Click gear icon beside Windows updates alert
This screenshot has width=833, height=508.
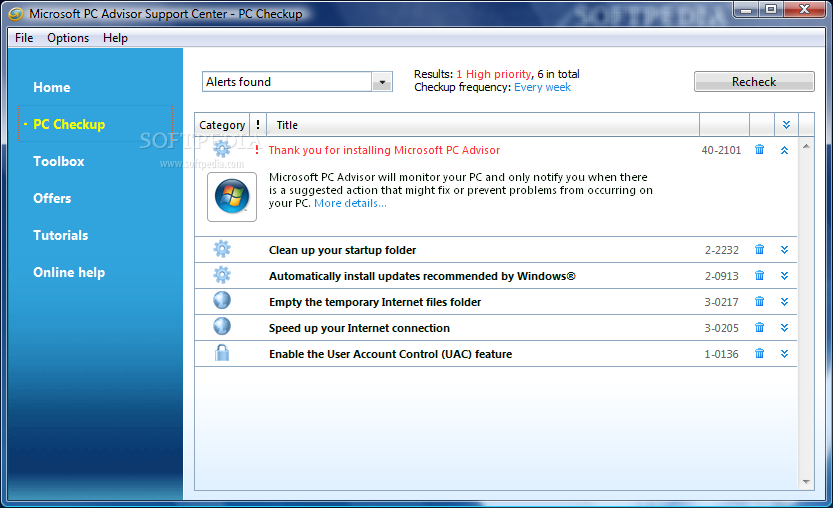[x=222, y=275]
